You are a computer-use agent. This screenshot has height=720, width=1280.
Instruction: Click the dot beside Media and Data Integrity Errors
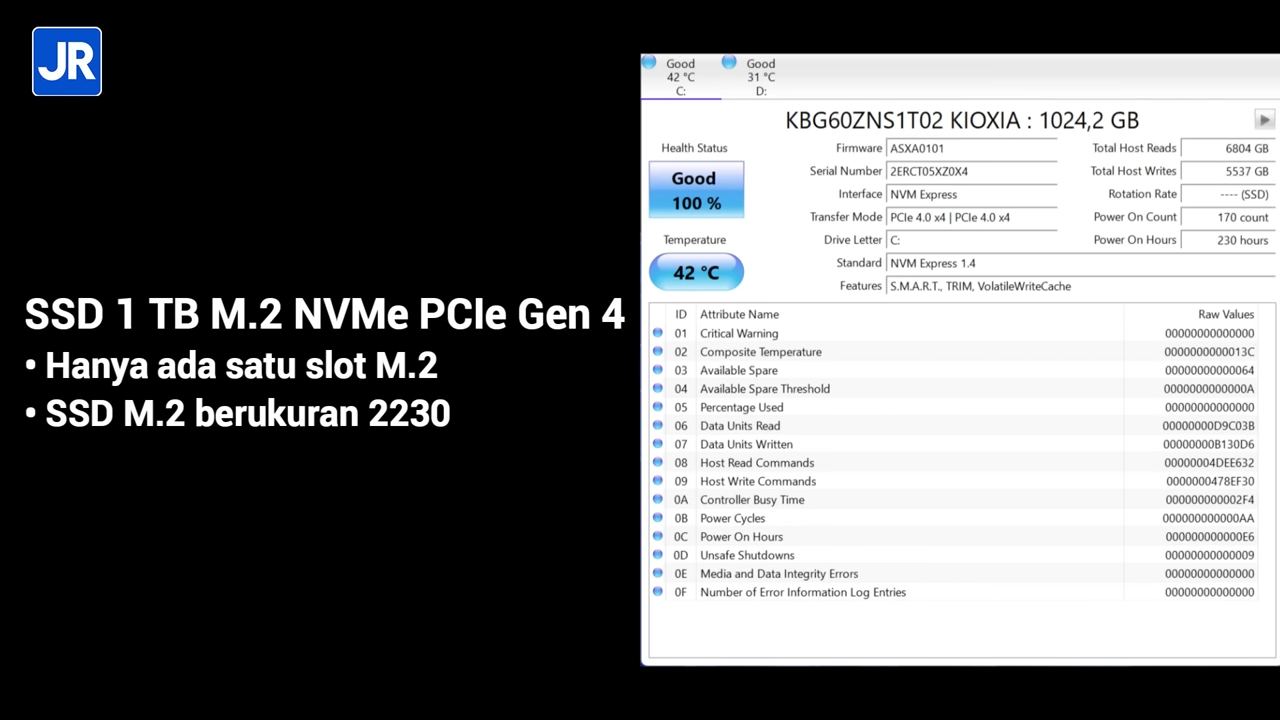[657, 573]
